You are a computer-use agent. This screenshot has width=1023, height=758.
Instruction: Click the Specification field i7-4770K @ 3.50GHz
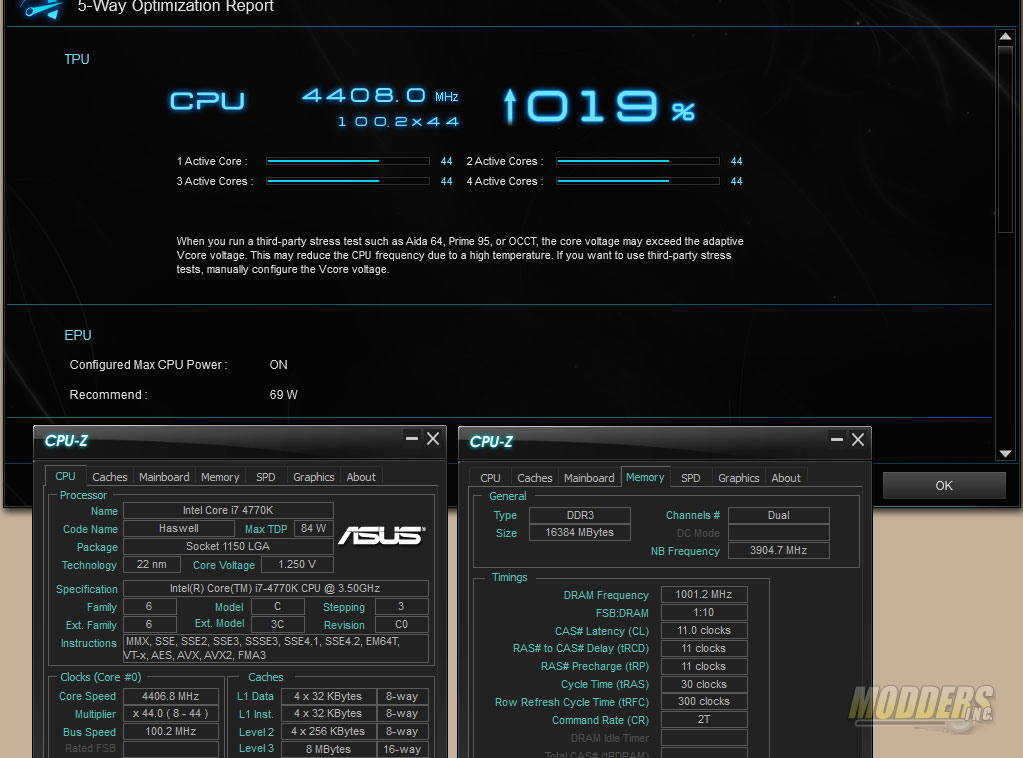pos(275,588)
